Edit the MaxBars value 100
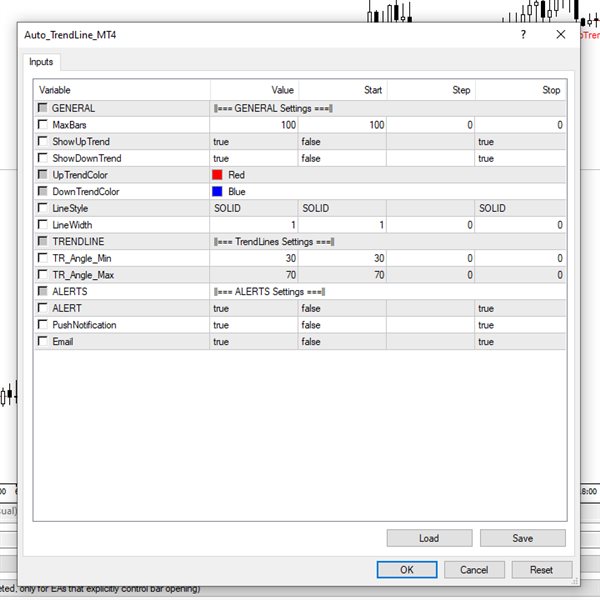This screenshot has height=600, width=600. [x=254, y=125]
